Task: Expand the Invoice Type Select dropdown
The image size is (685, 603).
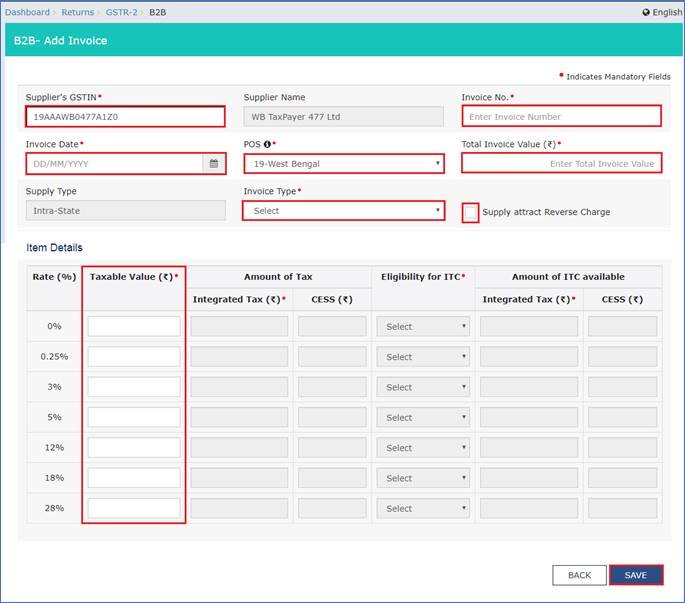Action: click(x=343, y=211)
